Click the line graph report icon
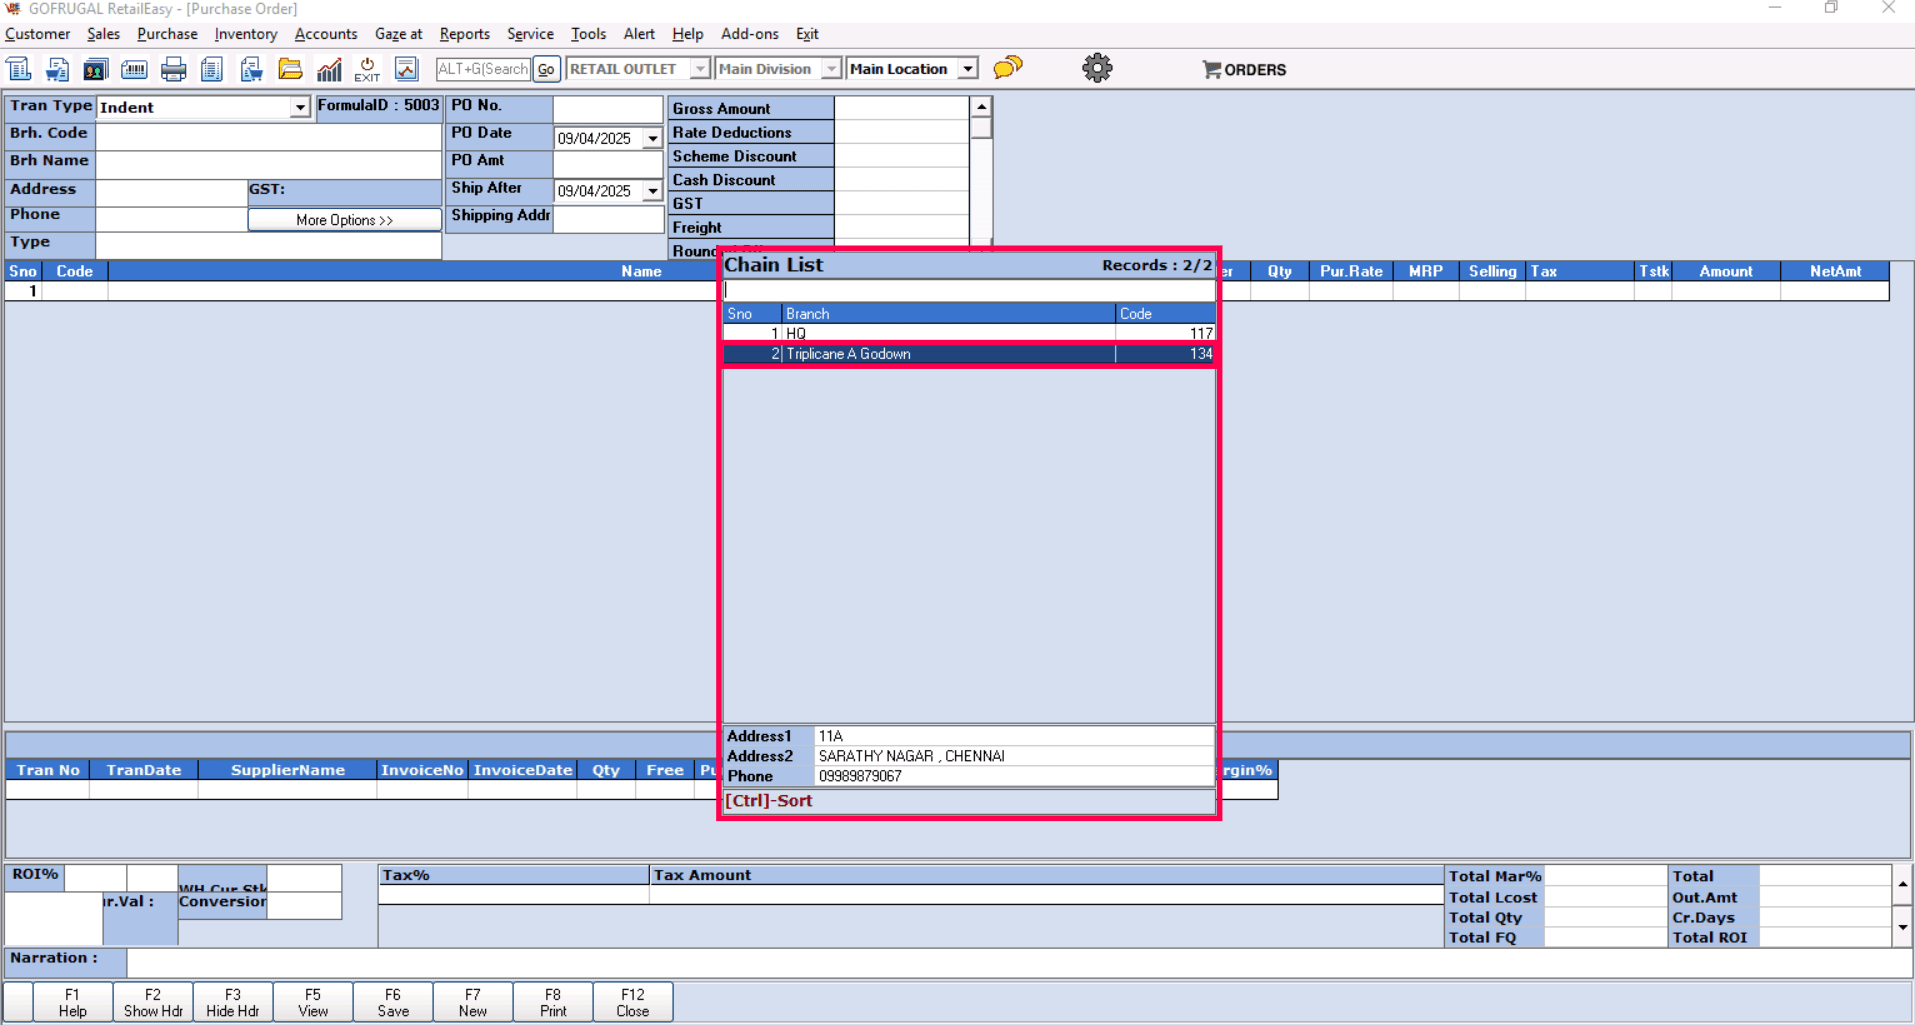Viewport: 1915px width, 1025px height. (406, 69)
